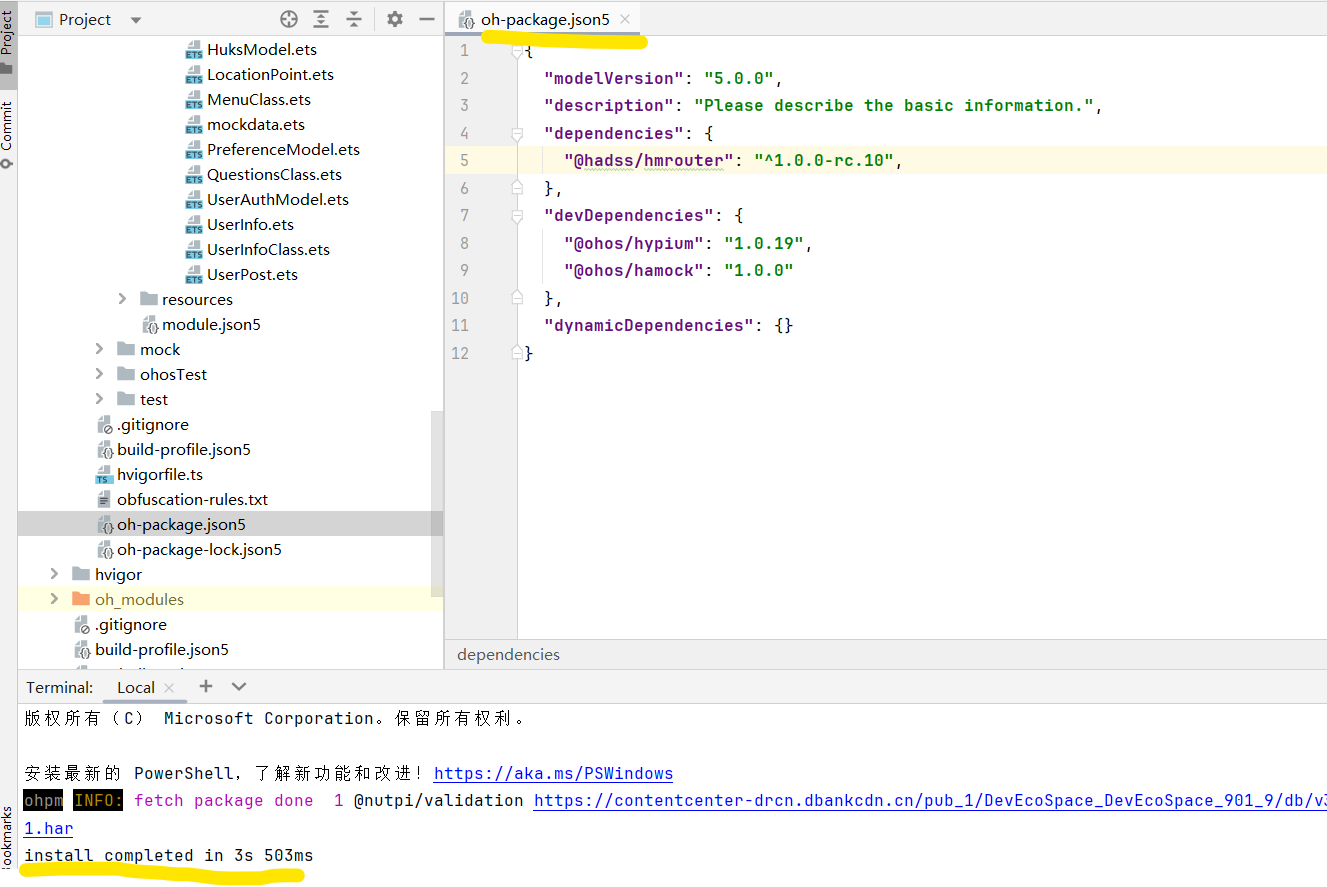The height and width of the screenshot is (887, 1327).
Task: Collapse the dynamicDependencies closing brace fold
Action: point(516,352)
